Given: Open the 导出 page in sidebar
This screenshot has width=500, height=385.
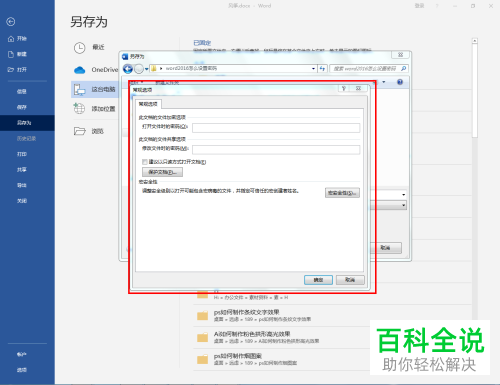Looking at the screenshot, I should (x=22, y=185).
